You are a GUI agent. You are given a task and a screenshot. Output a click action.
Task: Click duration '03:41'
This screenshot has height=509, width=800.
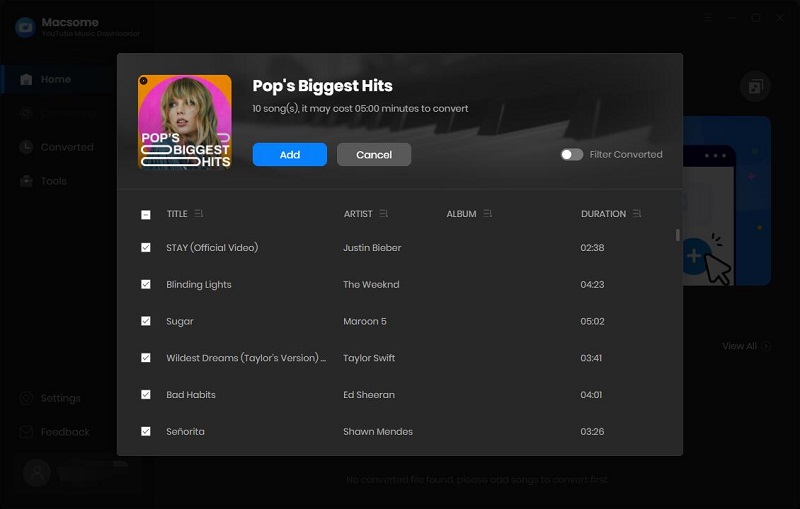(x=591, y=358)
